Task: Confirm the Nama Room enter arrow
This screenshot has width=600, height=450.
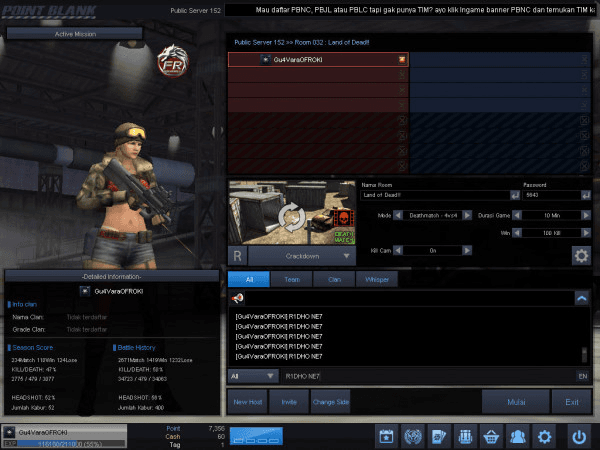Action: (x=515, y=195)
